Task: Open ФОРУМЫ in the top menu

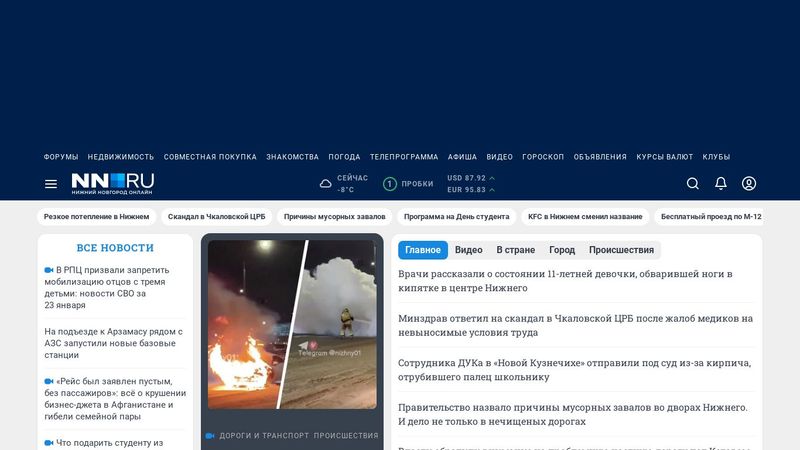Action: pos(61,157)
